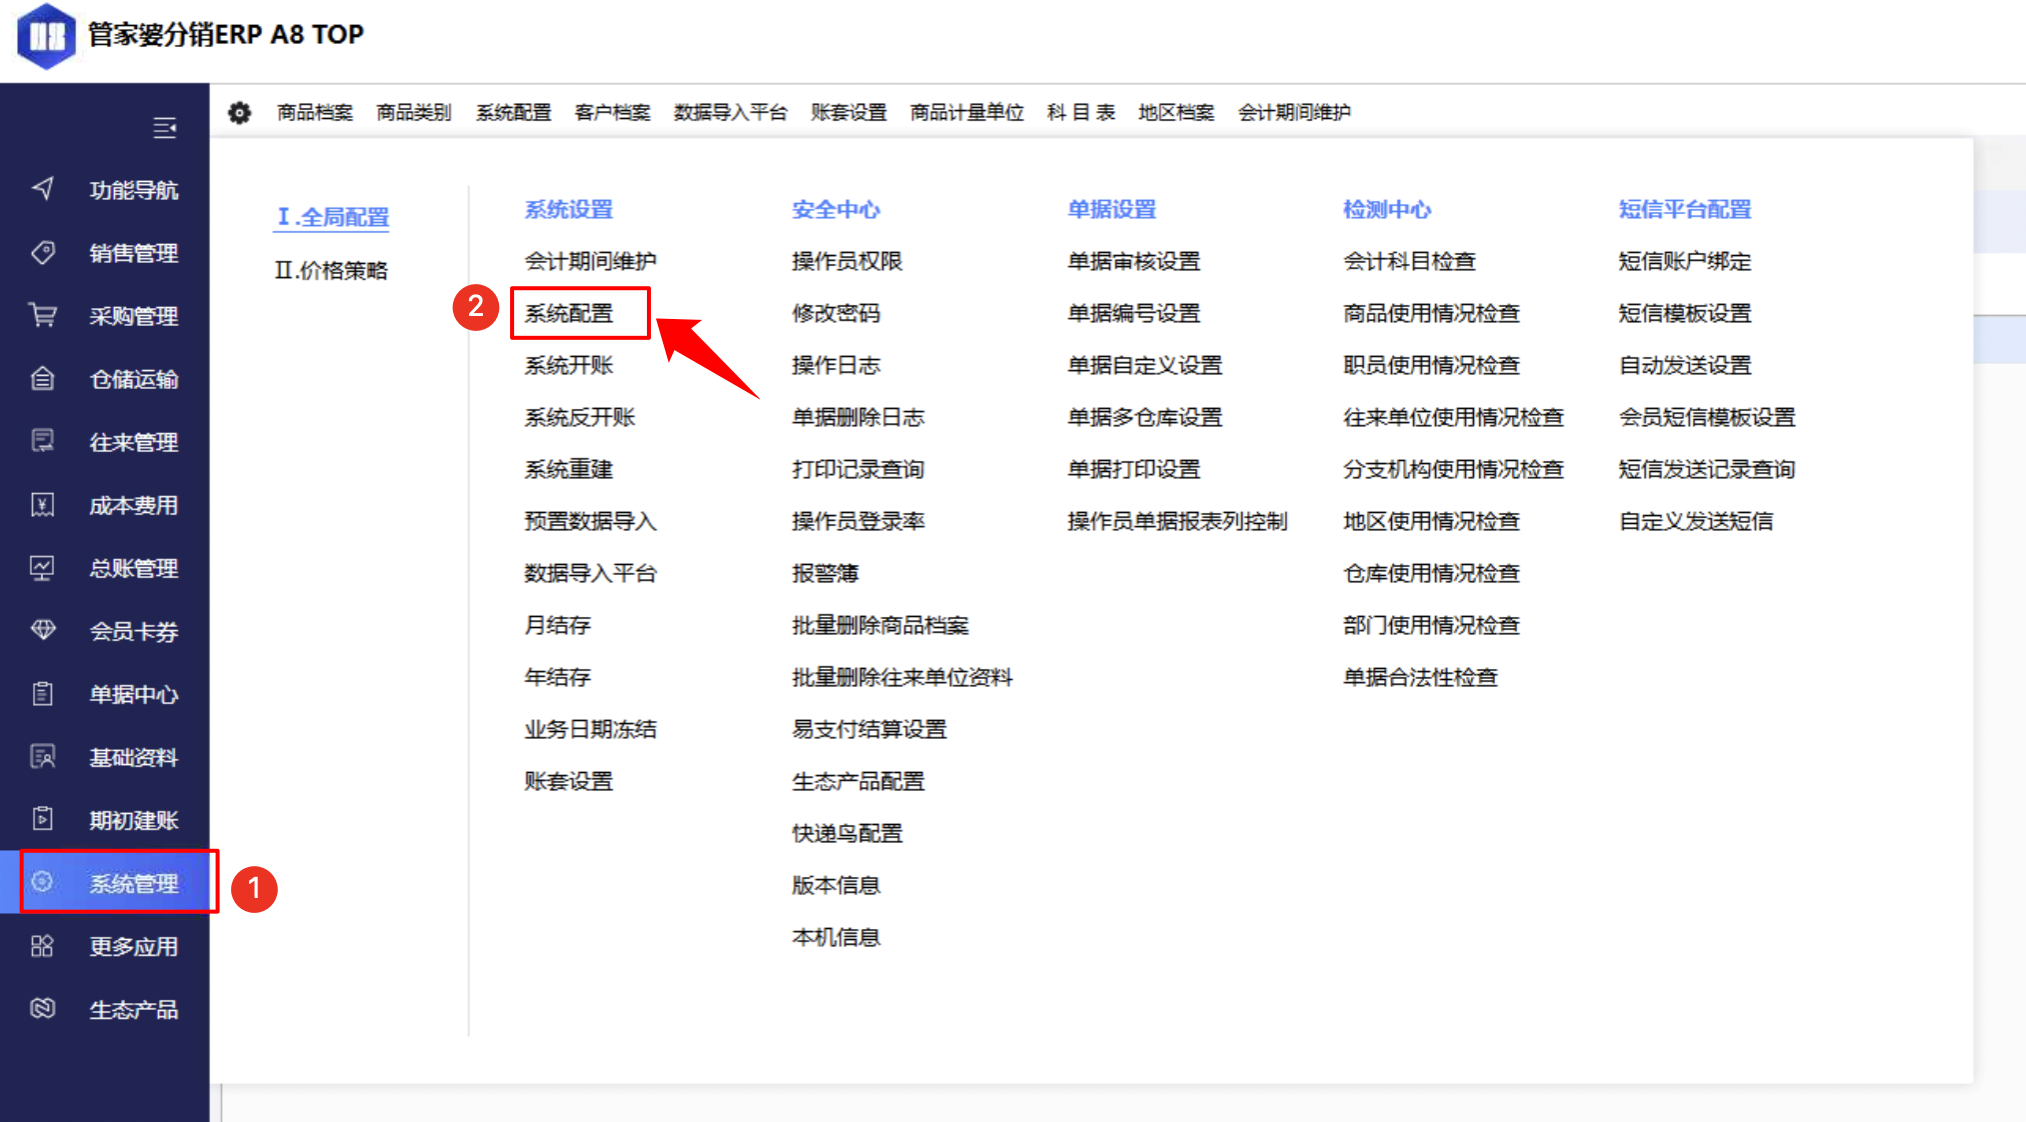Screen dimensions: 2026x1122
Task: Click the application logo at top left
Action: pos(46,36)
